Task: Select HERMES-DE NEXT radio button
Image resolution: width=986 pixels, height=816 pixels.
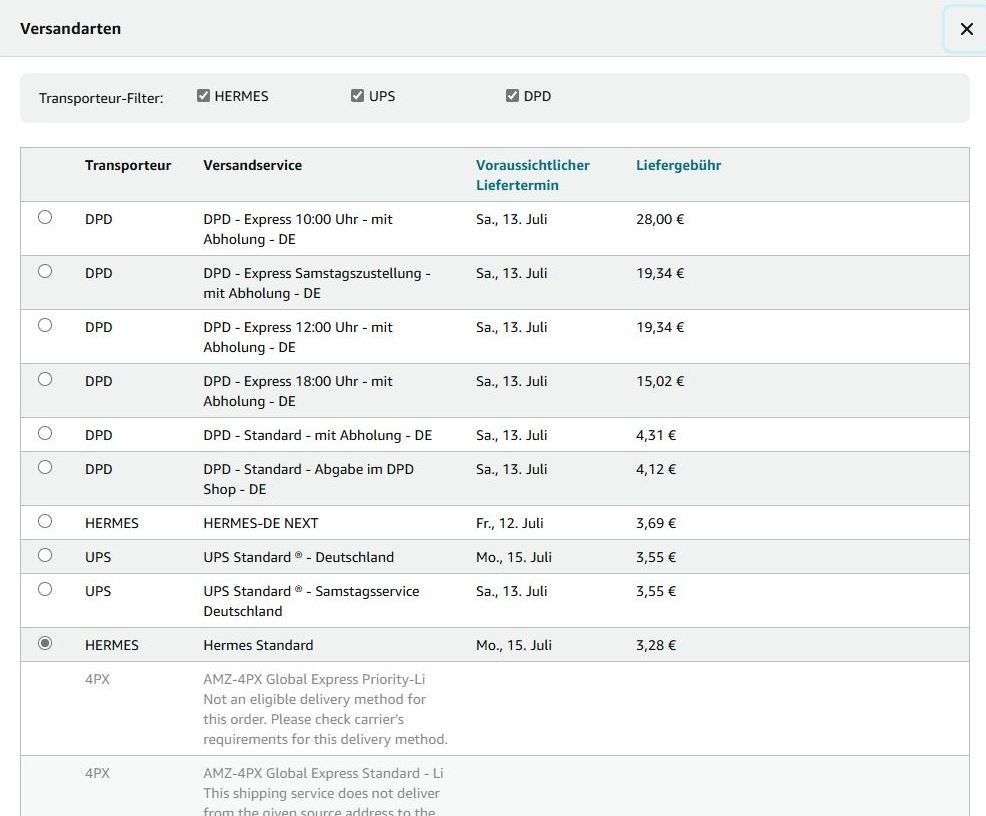Action: click(x=45, y=521)
